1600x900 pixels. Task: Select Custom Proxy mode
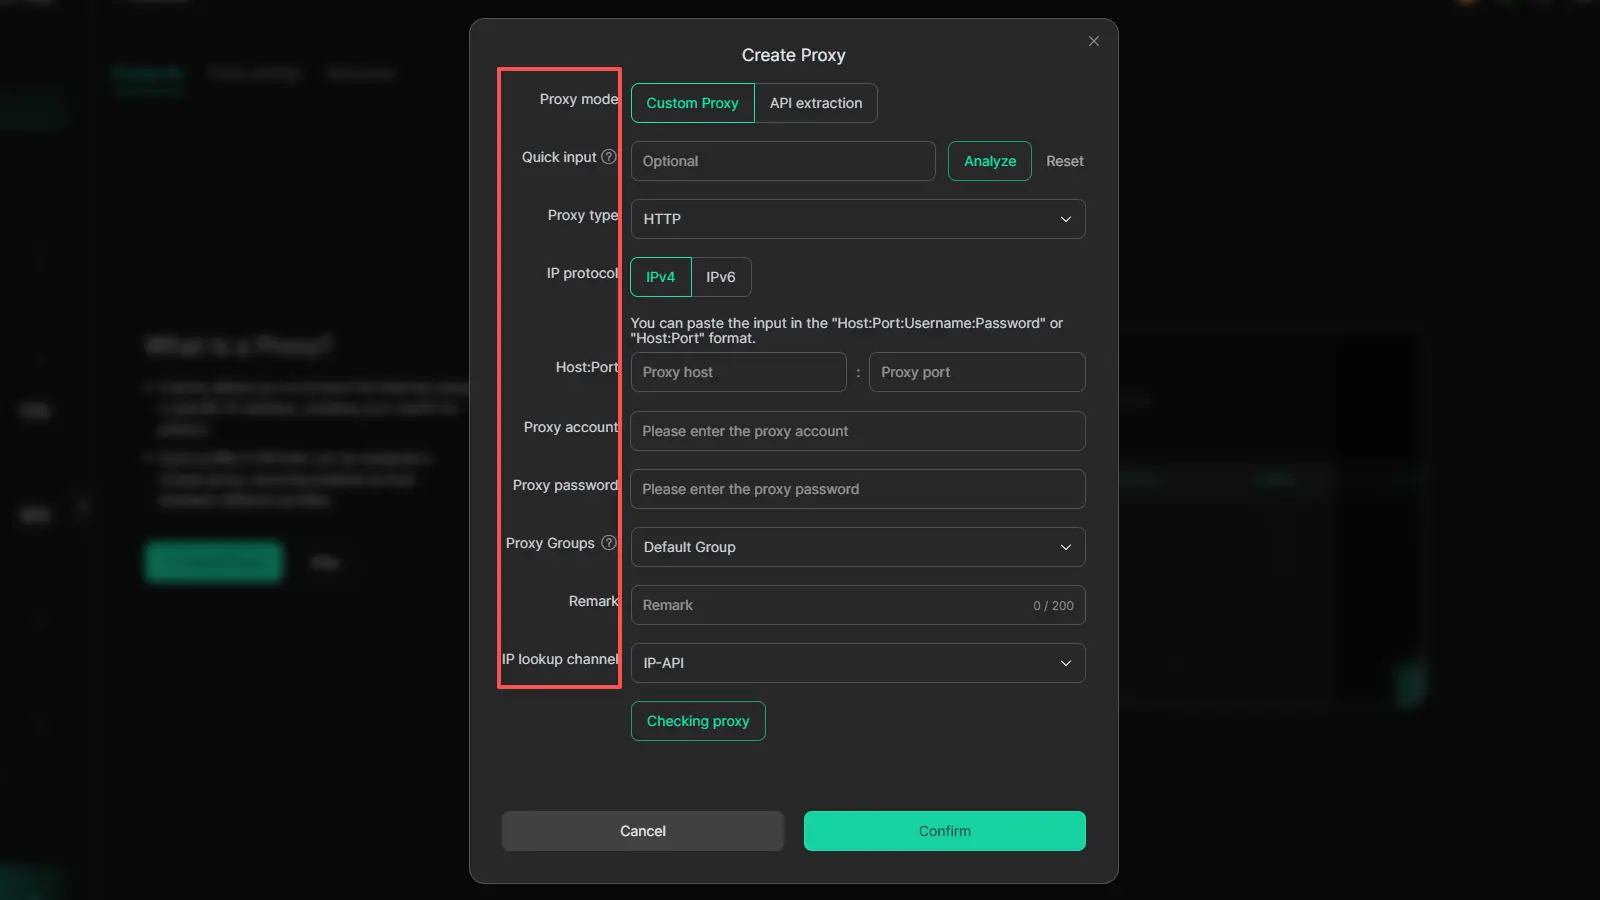point(692,103)
